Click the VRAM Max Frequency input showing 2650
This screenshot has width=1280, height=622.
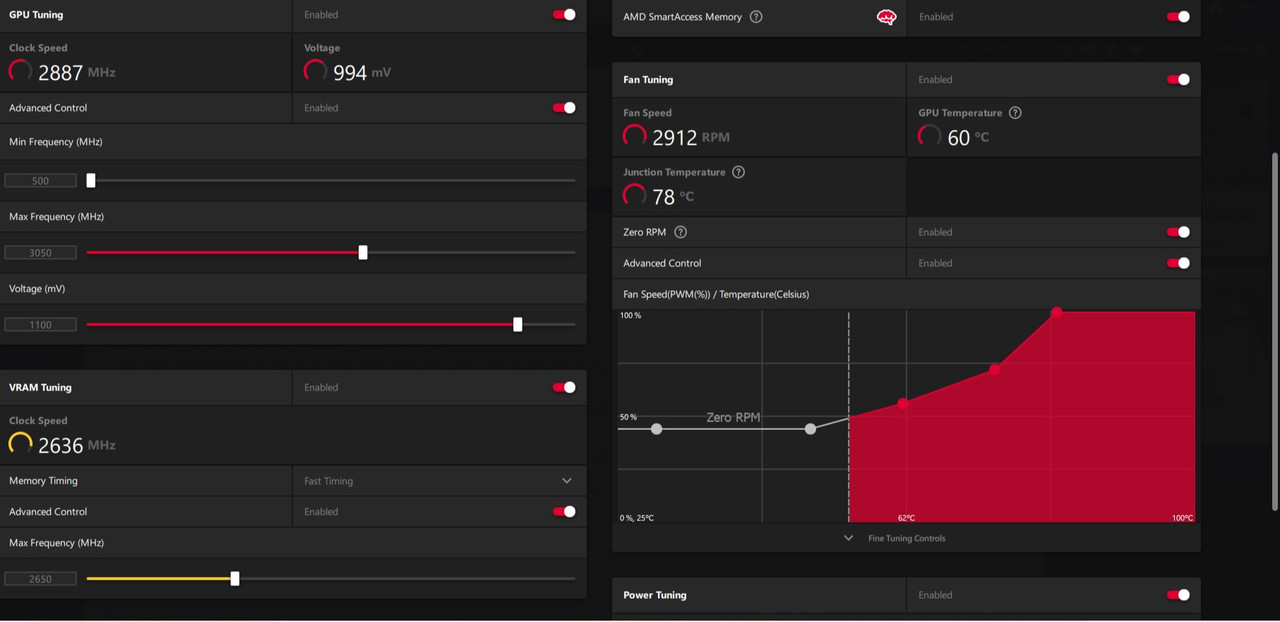coord(41,579)
